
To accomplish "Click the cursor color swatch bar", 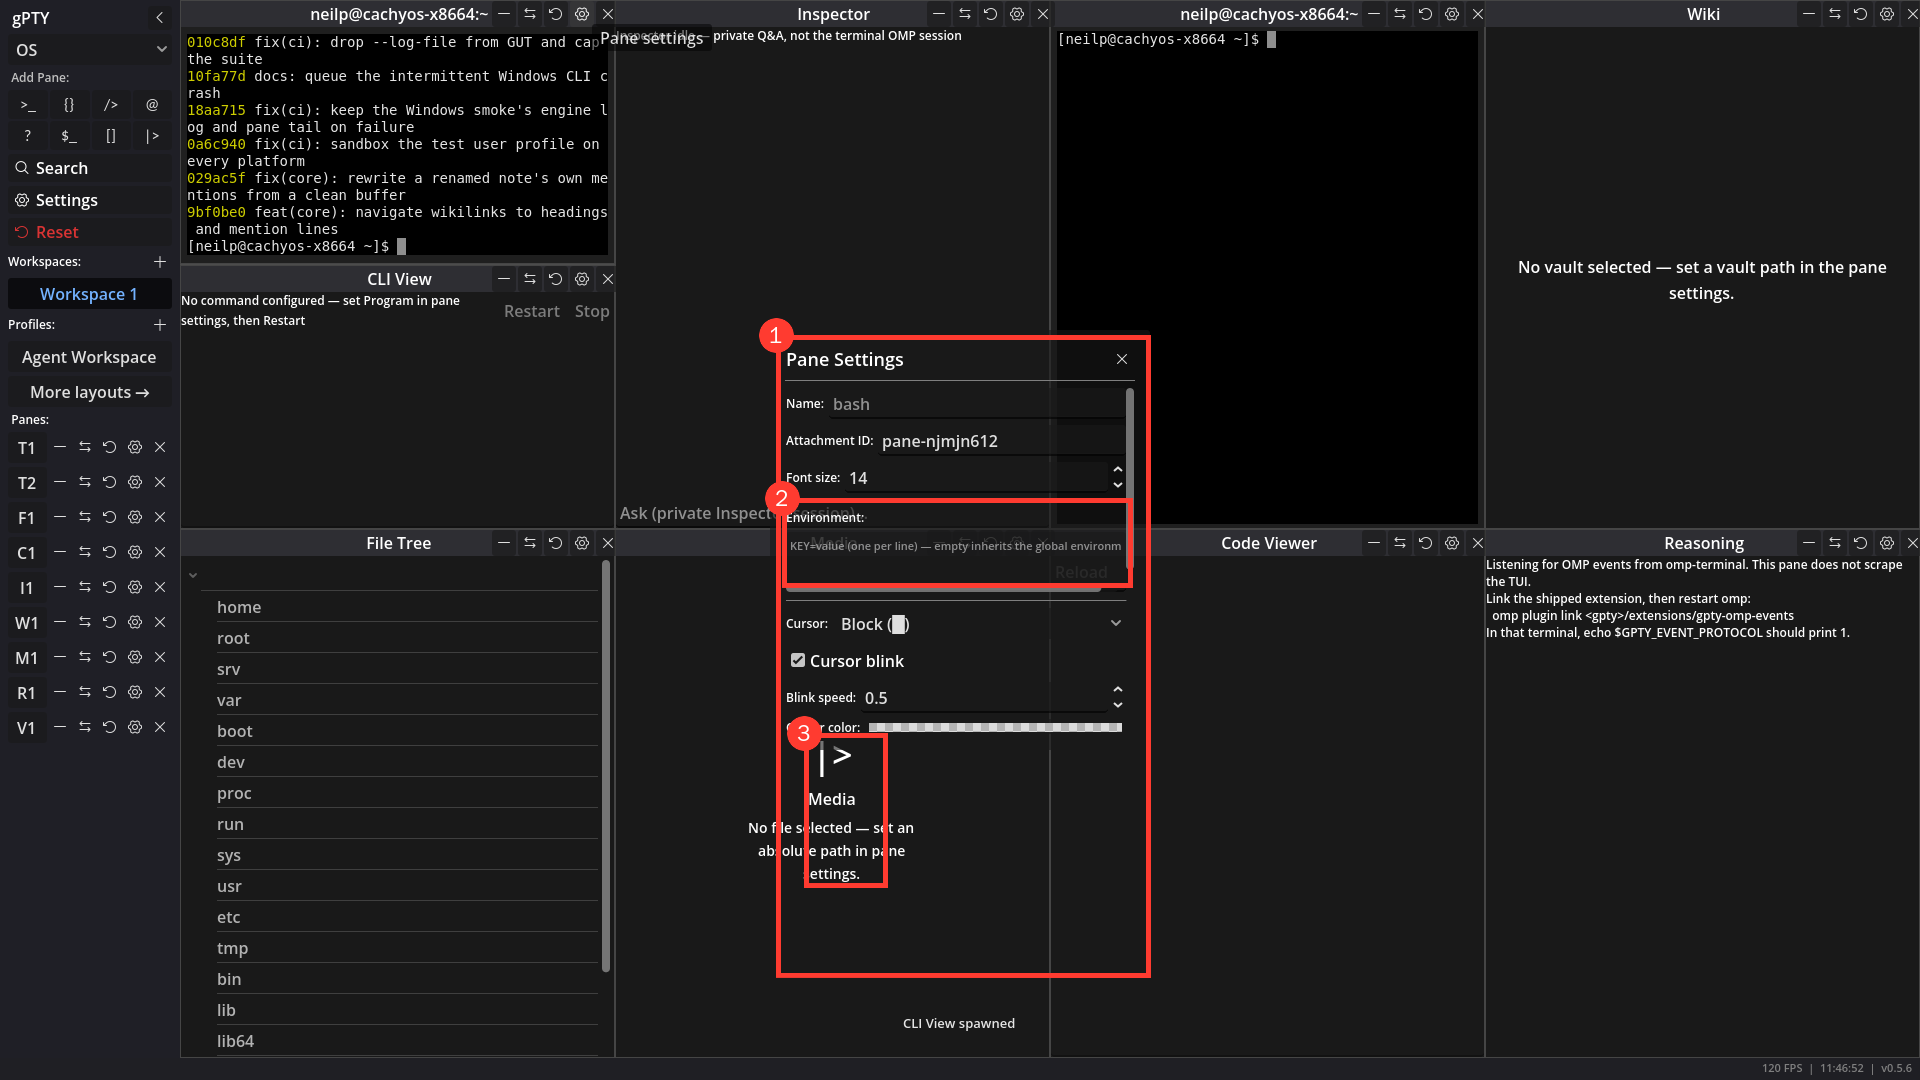I will (x=995, y=727).
